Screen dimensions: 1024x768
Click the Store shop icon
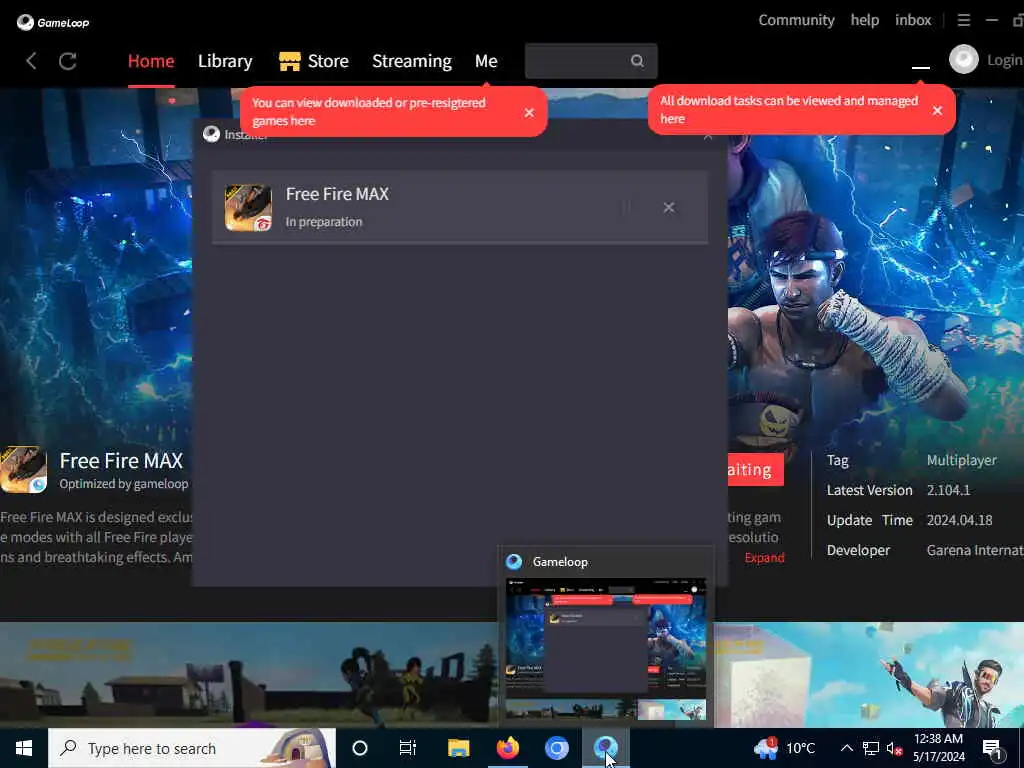coord(289,61)
